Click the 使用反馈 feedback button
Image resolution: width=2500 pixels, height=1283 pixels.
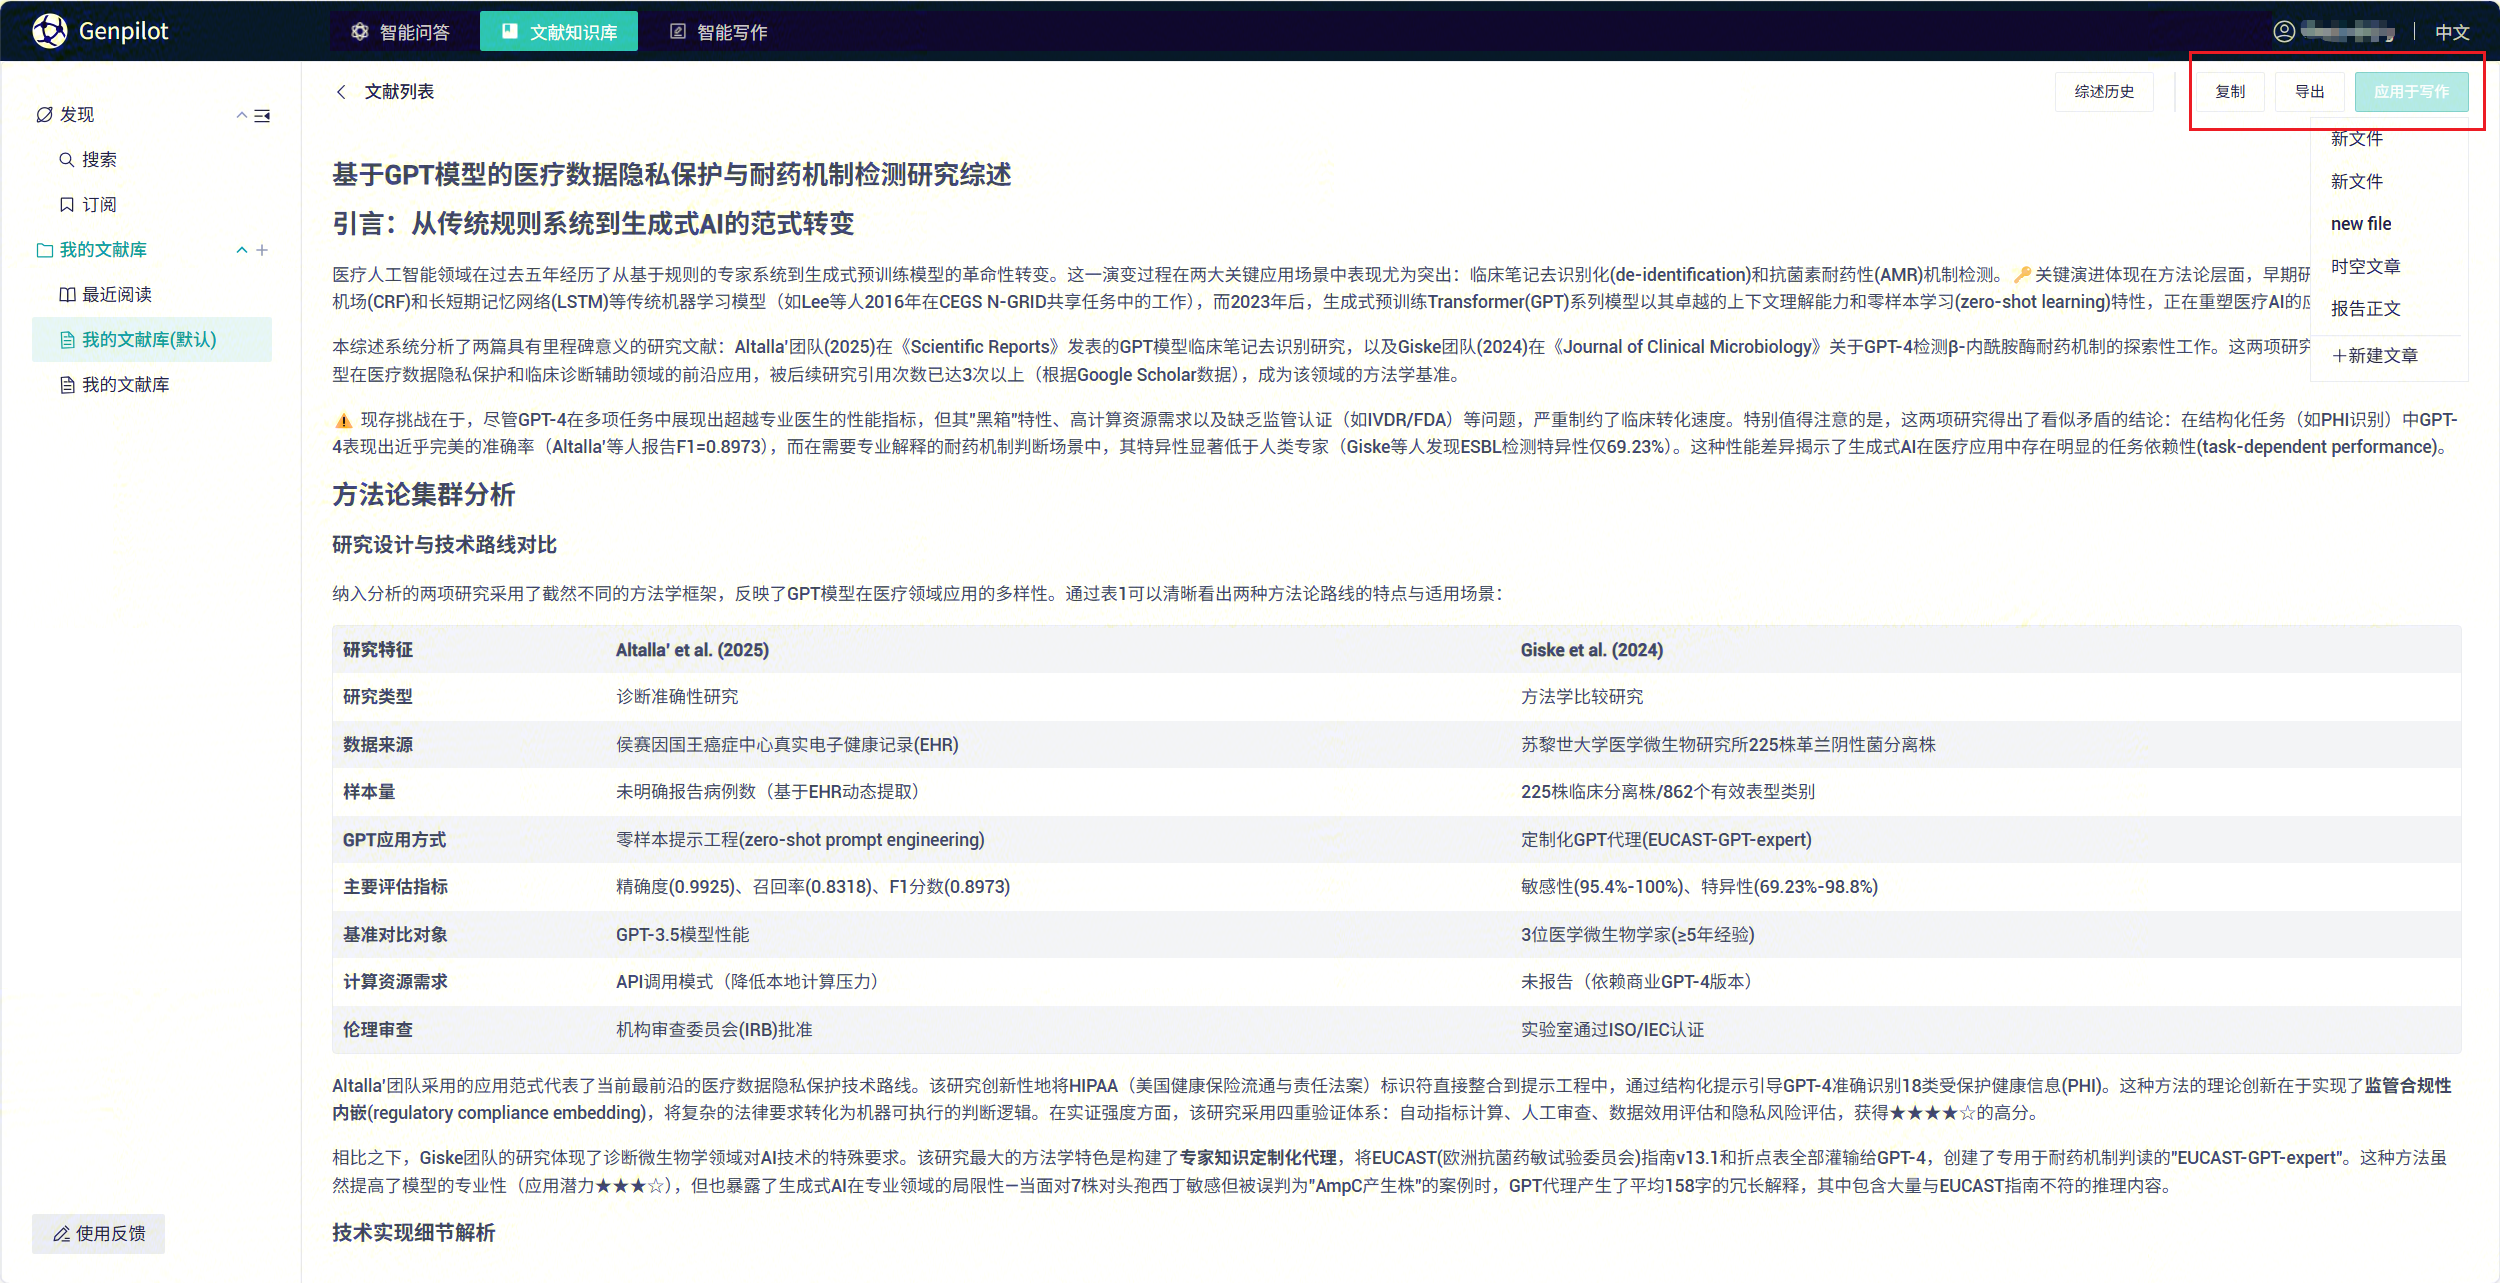[99, 1234]
